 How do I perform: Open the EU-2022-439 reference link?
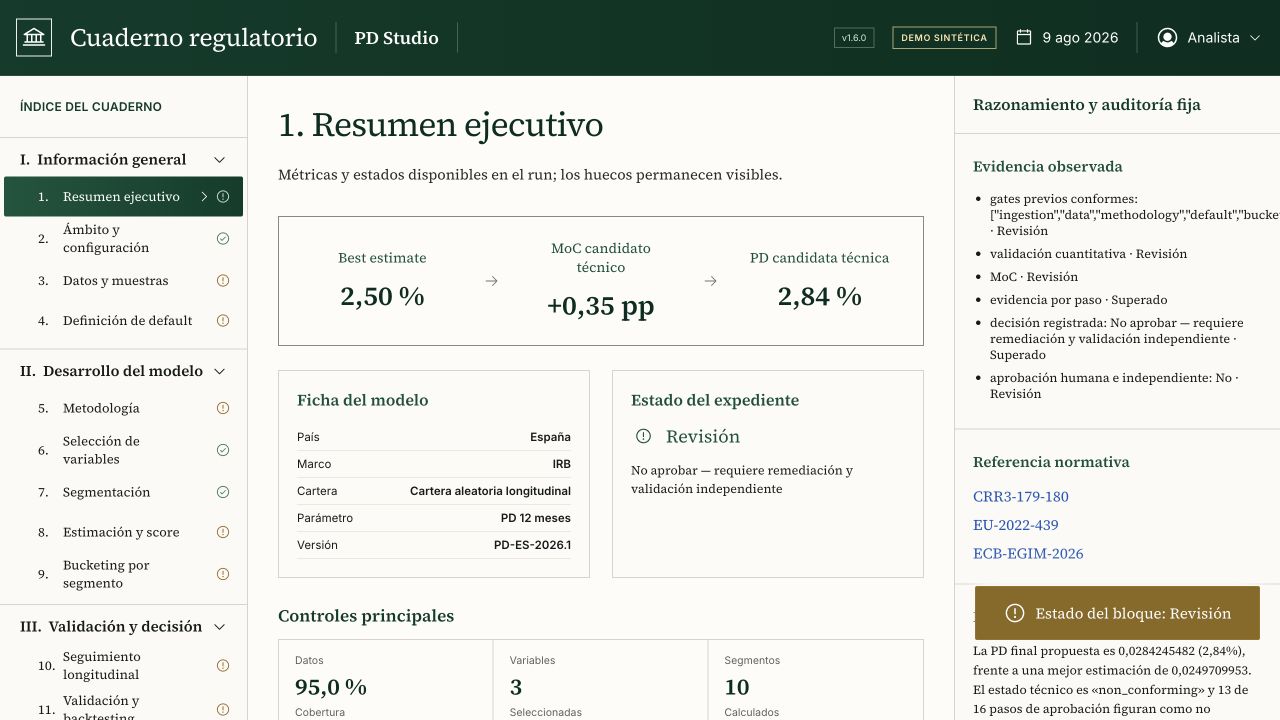tap(1016, 525)
